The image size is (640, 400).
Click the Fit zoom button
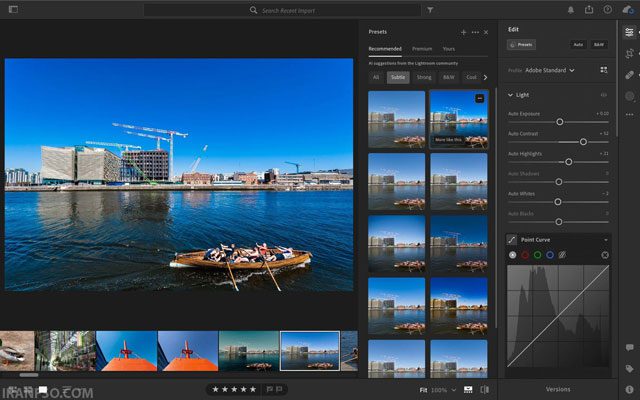423,390
